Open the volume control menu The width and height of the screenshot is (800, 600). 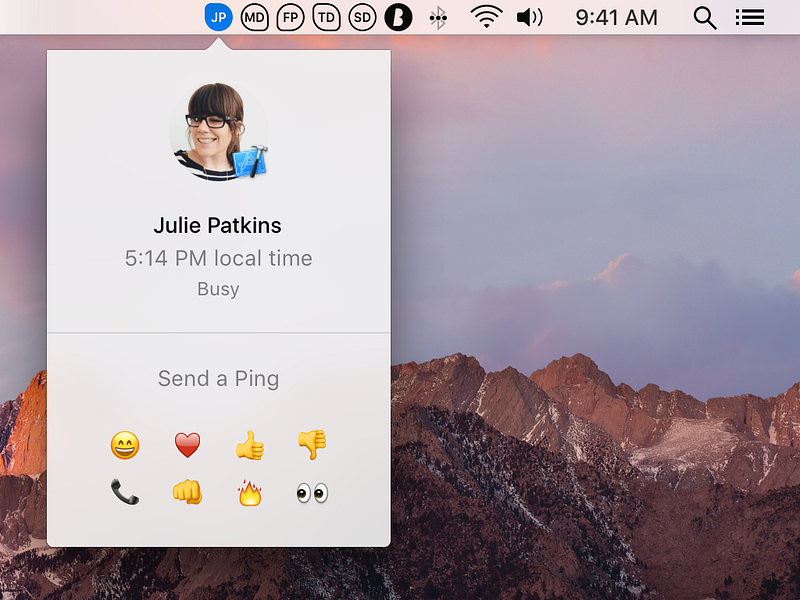coord(530,18)
